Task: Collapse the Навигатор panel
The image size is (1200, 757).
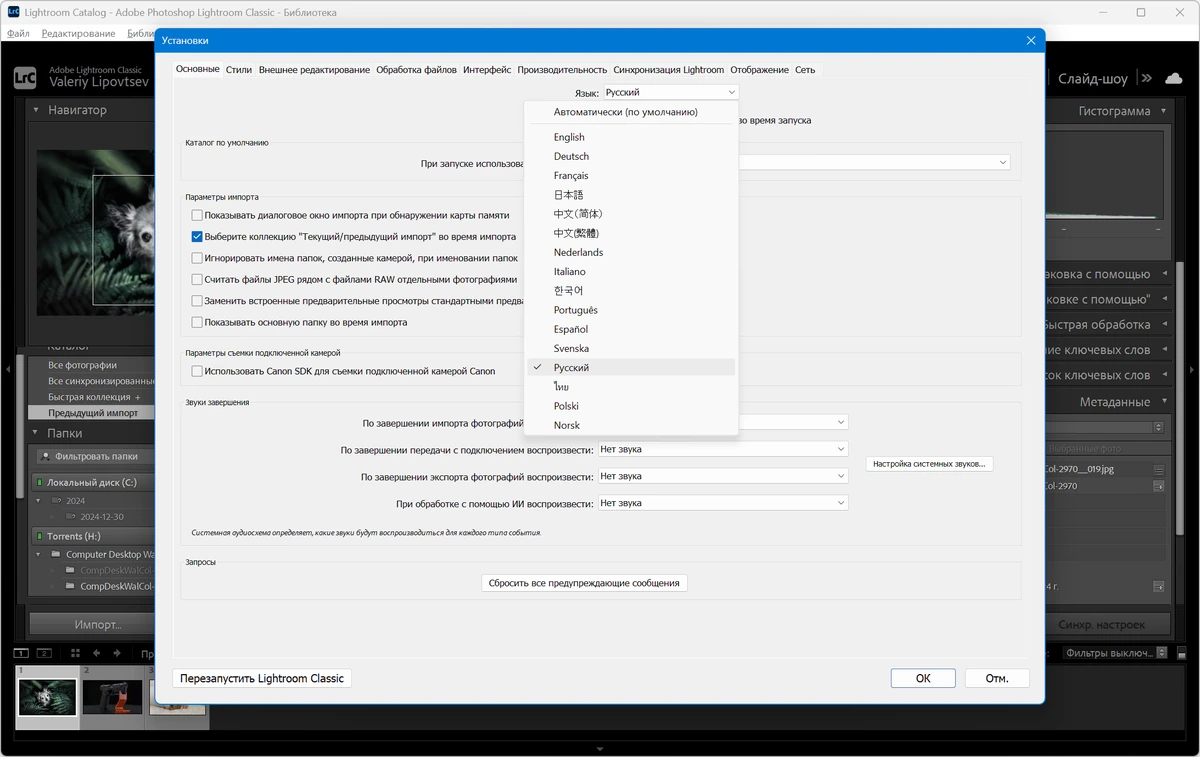Action: tap(36, 110)
